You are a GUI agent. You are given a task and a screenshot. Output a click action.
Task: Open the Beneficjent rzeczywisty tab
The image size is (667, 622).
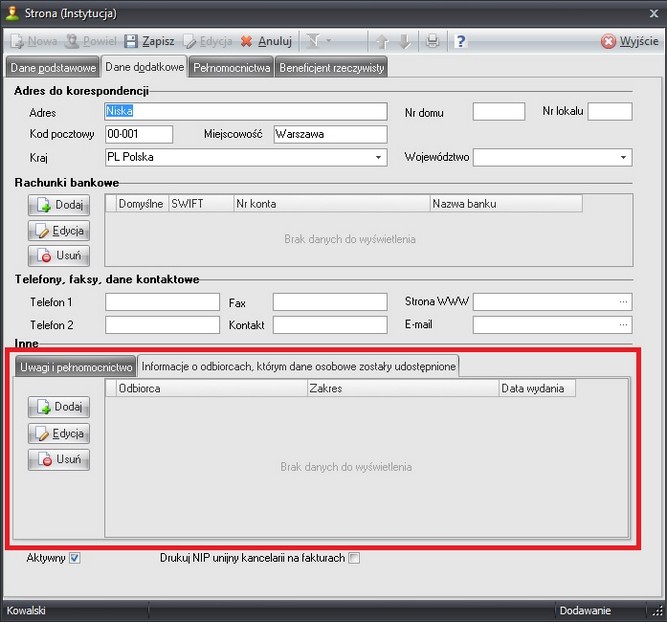pyautogui.click(x=331, y=68)
